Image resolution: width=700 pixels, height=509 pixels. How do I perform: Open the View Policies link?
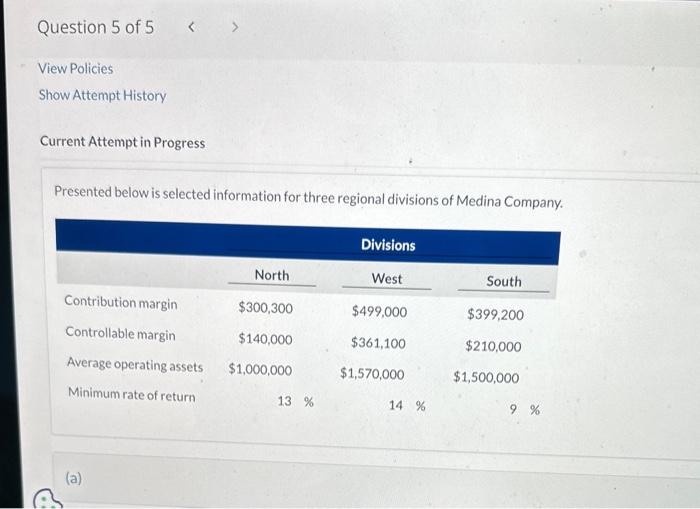[75, 69]
